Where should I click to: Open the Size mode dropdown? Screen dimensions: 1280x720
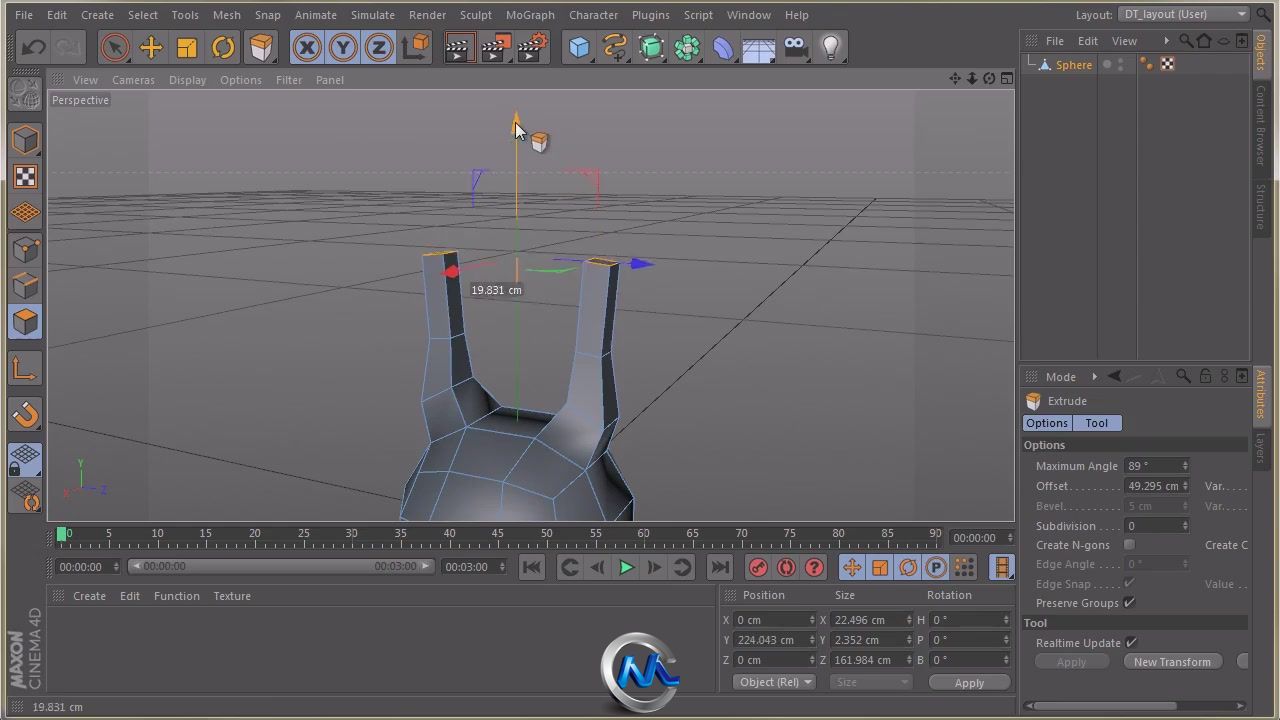(870, 682)
